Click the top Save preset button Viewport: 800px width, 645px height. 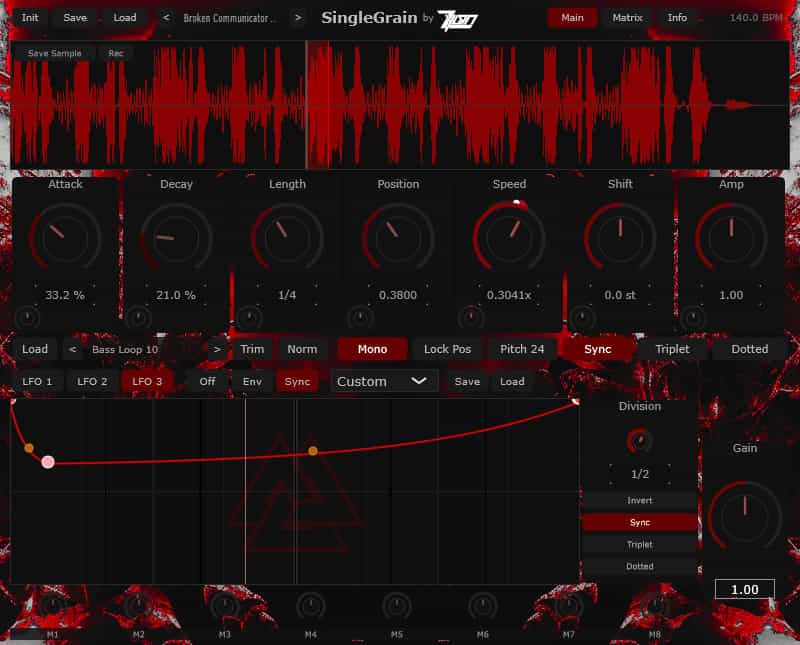point(75,18)
